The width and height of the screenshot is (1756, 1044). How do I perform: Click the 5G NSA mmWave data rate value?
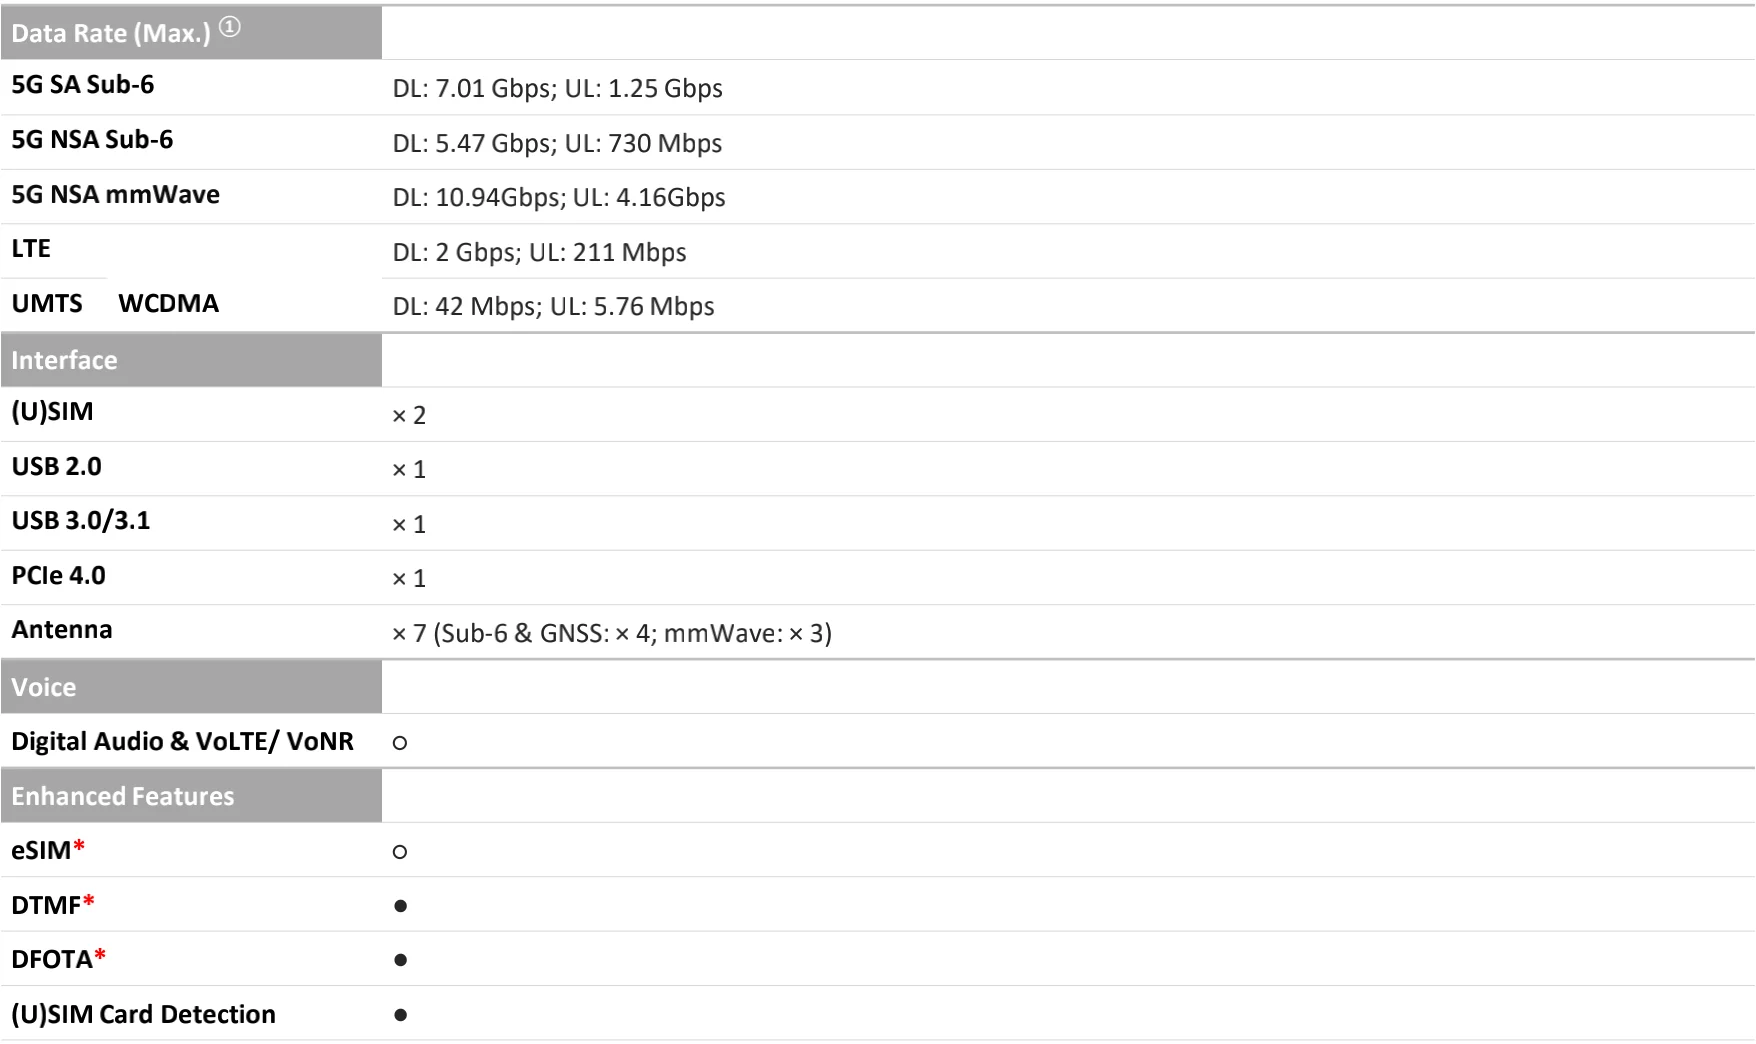pos(559,197)
